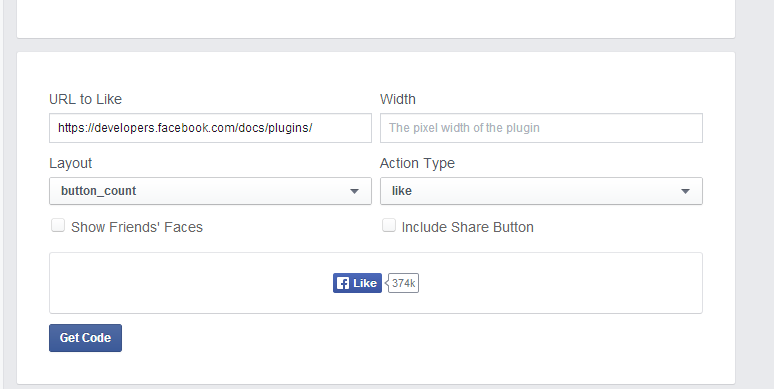Tick the Include Share Button checkbox
Screen dimensions: 774x389
(389, 226)
